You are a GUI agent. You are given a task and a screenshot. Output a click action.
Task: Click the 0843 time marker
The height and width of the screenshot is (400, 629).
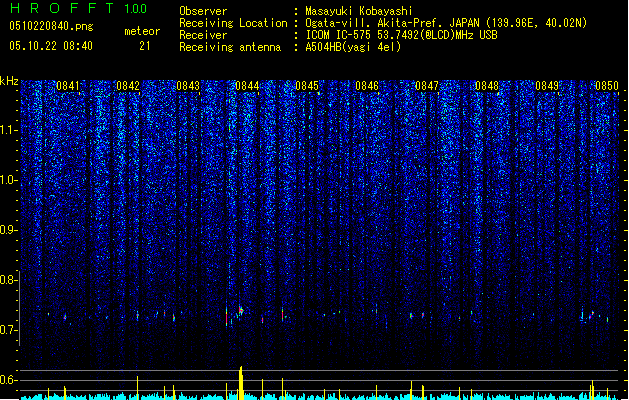pyautogui.click(x=188, y=86)
